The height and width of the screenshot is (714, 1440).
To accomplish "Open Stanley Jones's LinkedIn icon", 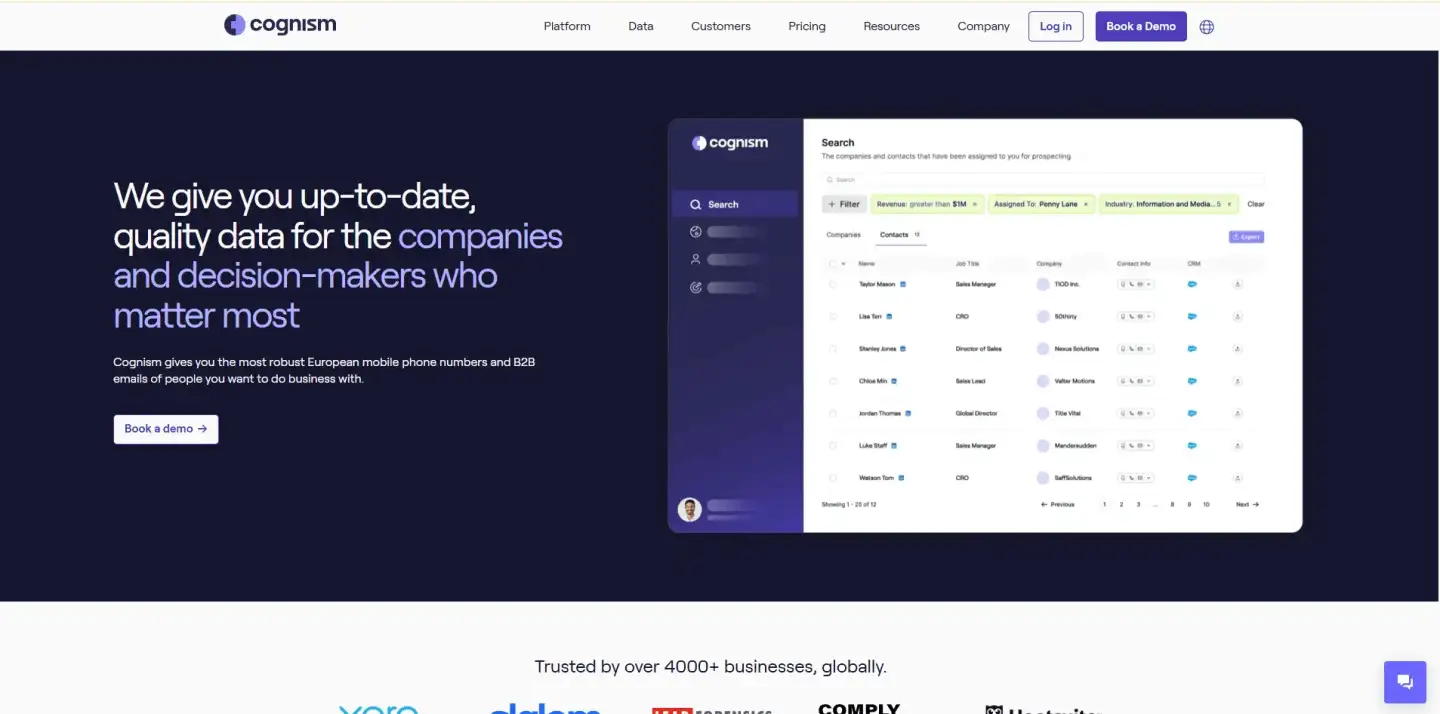I will click(x=903, y=349).
